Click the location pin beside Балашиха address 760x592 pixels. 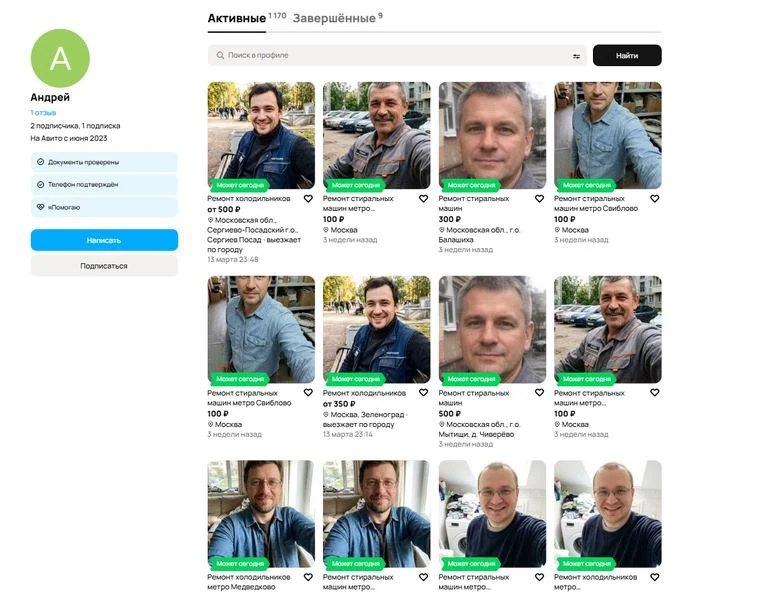point(442,230)
